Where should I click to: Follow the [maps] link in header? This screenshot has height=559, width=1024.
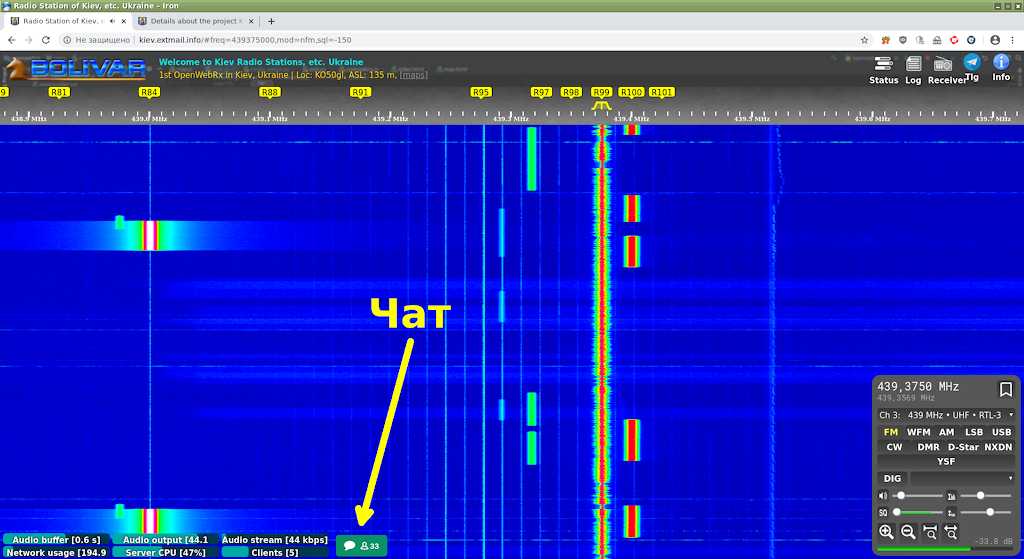[x=414, y=75]
